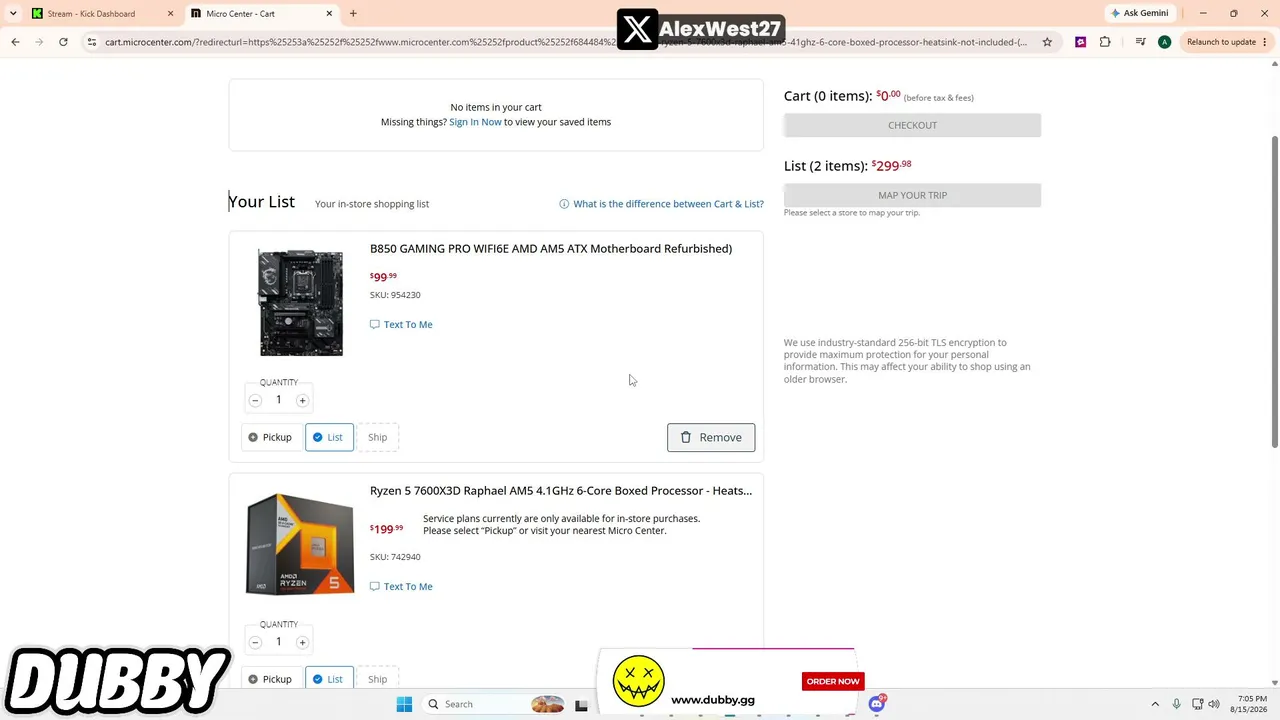1280x720 pixels.
Task: Click the MAP YOUR TRIP button
Action: [x=912, y=195]
